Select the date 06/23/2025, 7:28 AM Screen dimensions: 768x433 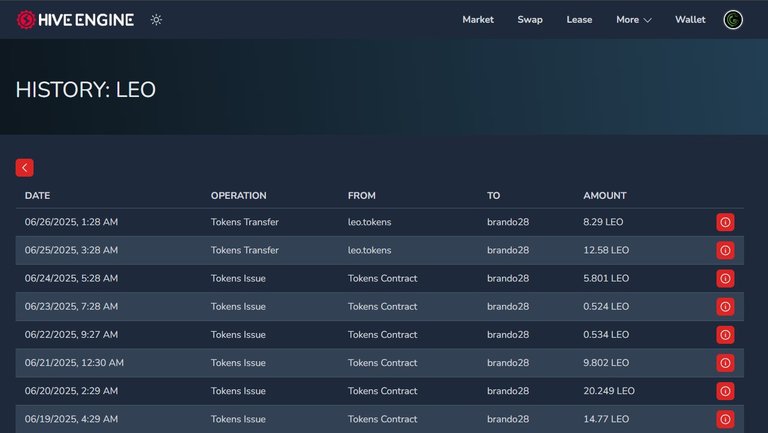pyautogui.click(x=71, y=306)
